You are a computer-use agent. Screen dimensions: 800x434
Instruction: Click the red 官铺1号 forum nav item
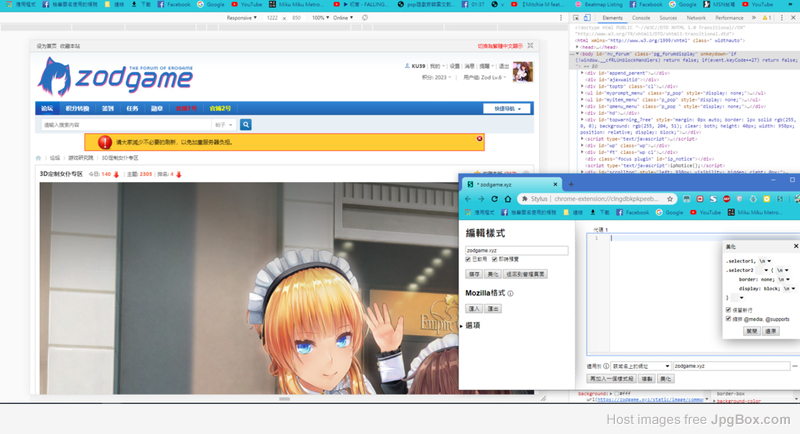click(x=186, y=109)
